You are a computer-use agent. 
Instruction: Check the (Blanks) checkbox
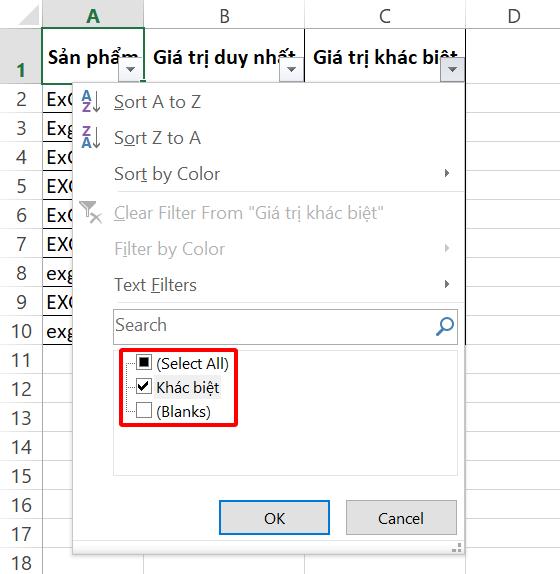[144, 410]
